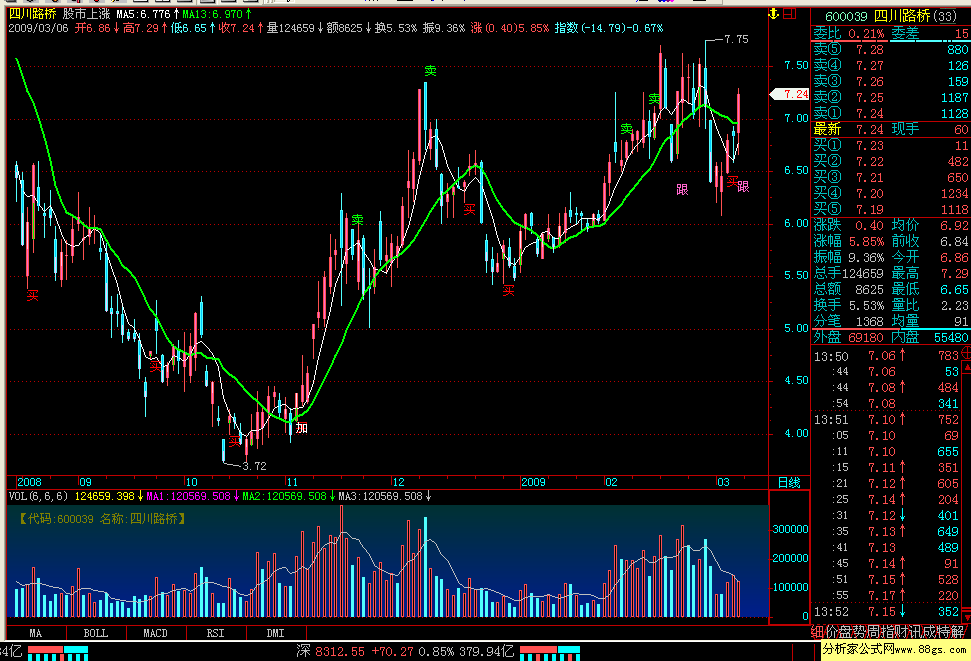
Task: Open the 财 finance tab
Action: [x=902, y=632]
